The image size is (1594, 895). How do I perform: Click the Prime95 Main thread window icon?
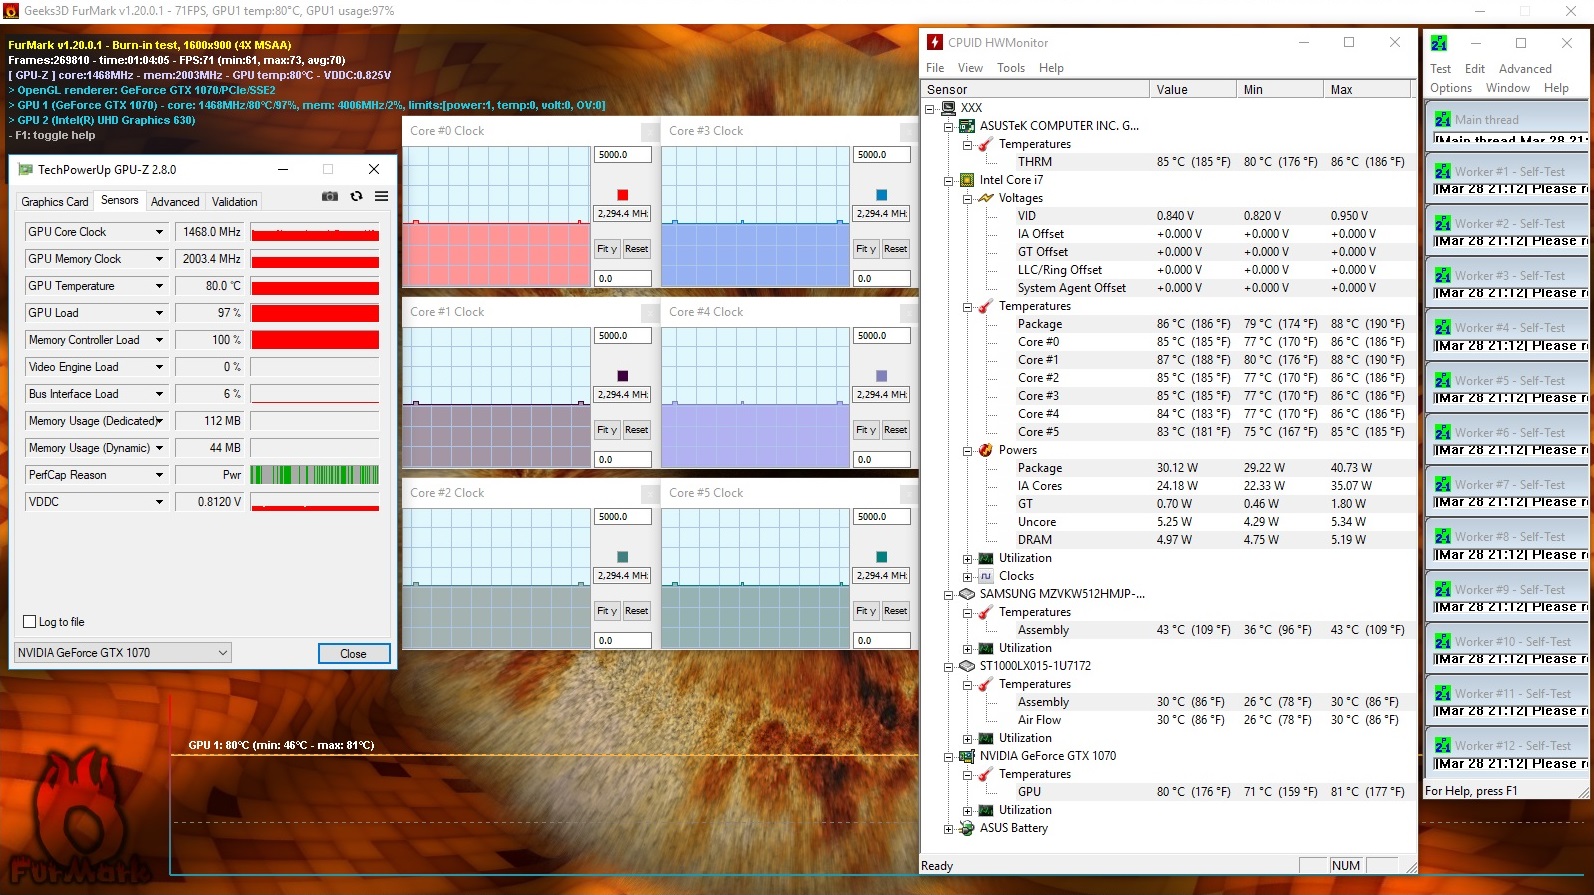1443,119
